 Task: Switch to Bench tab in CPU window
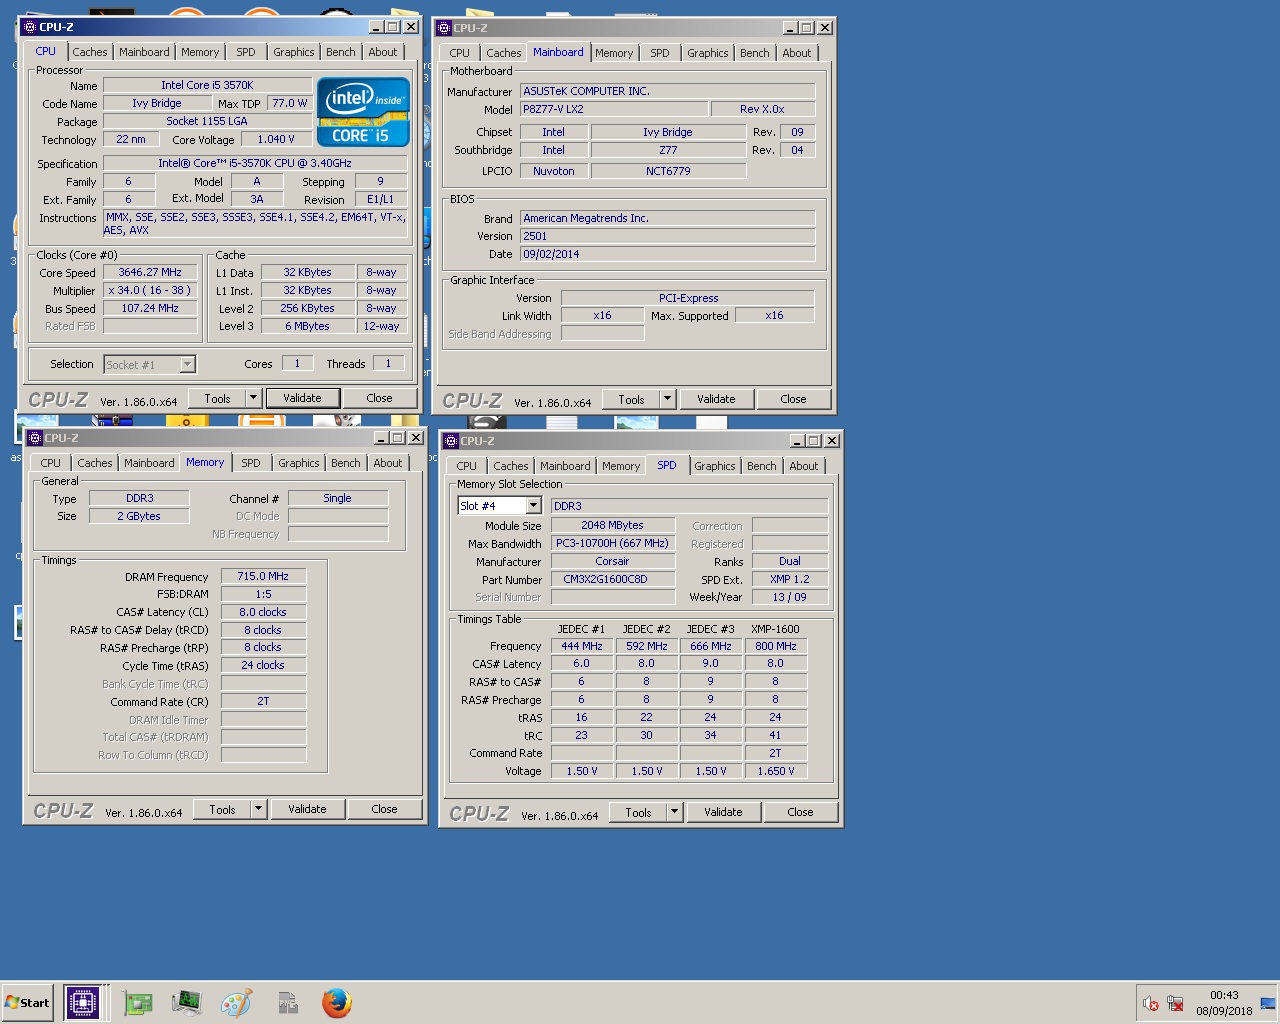point(341,52)
